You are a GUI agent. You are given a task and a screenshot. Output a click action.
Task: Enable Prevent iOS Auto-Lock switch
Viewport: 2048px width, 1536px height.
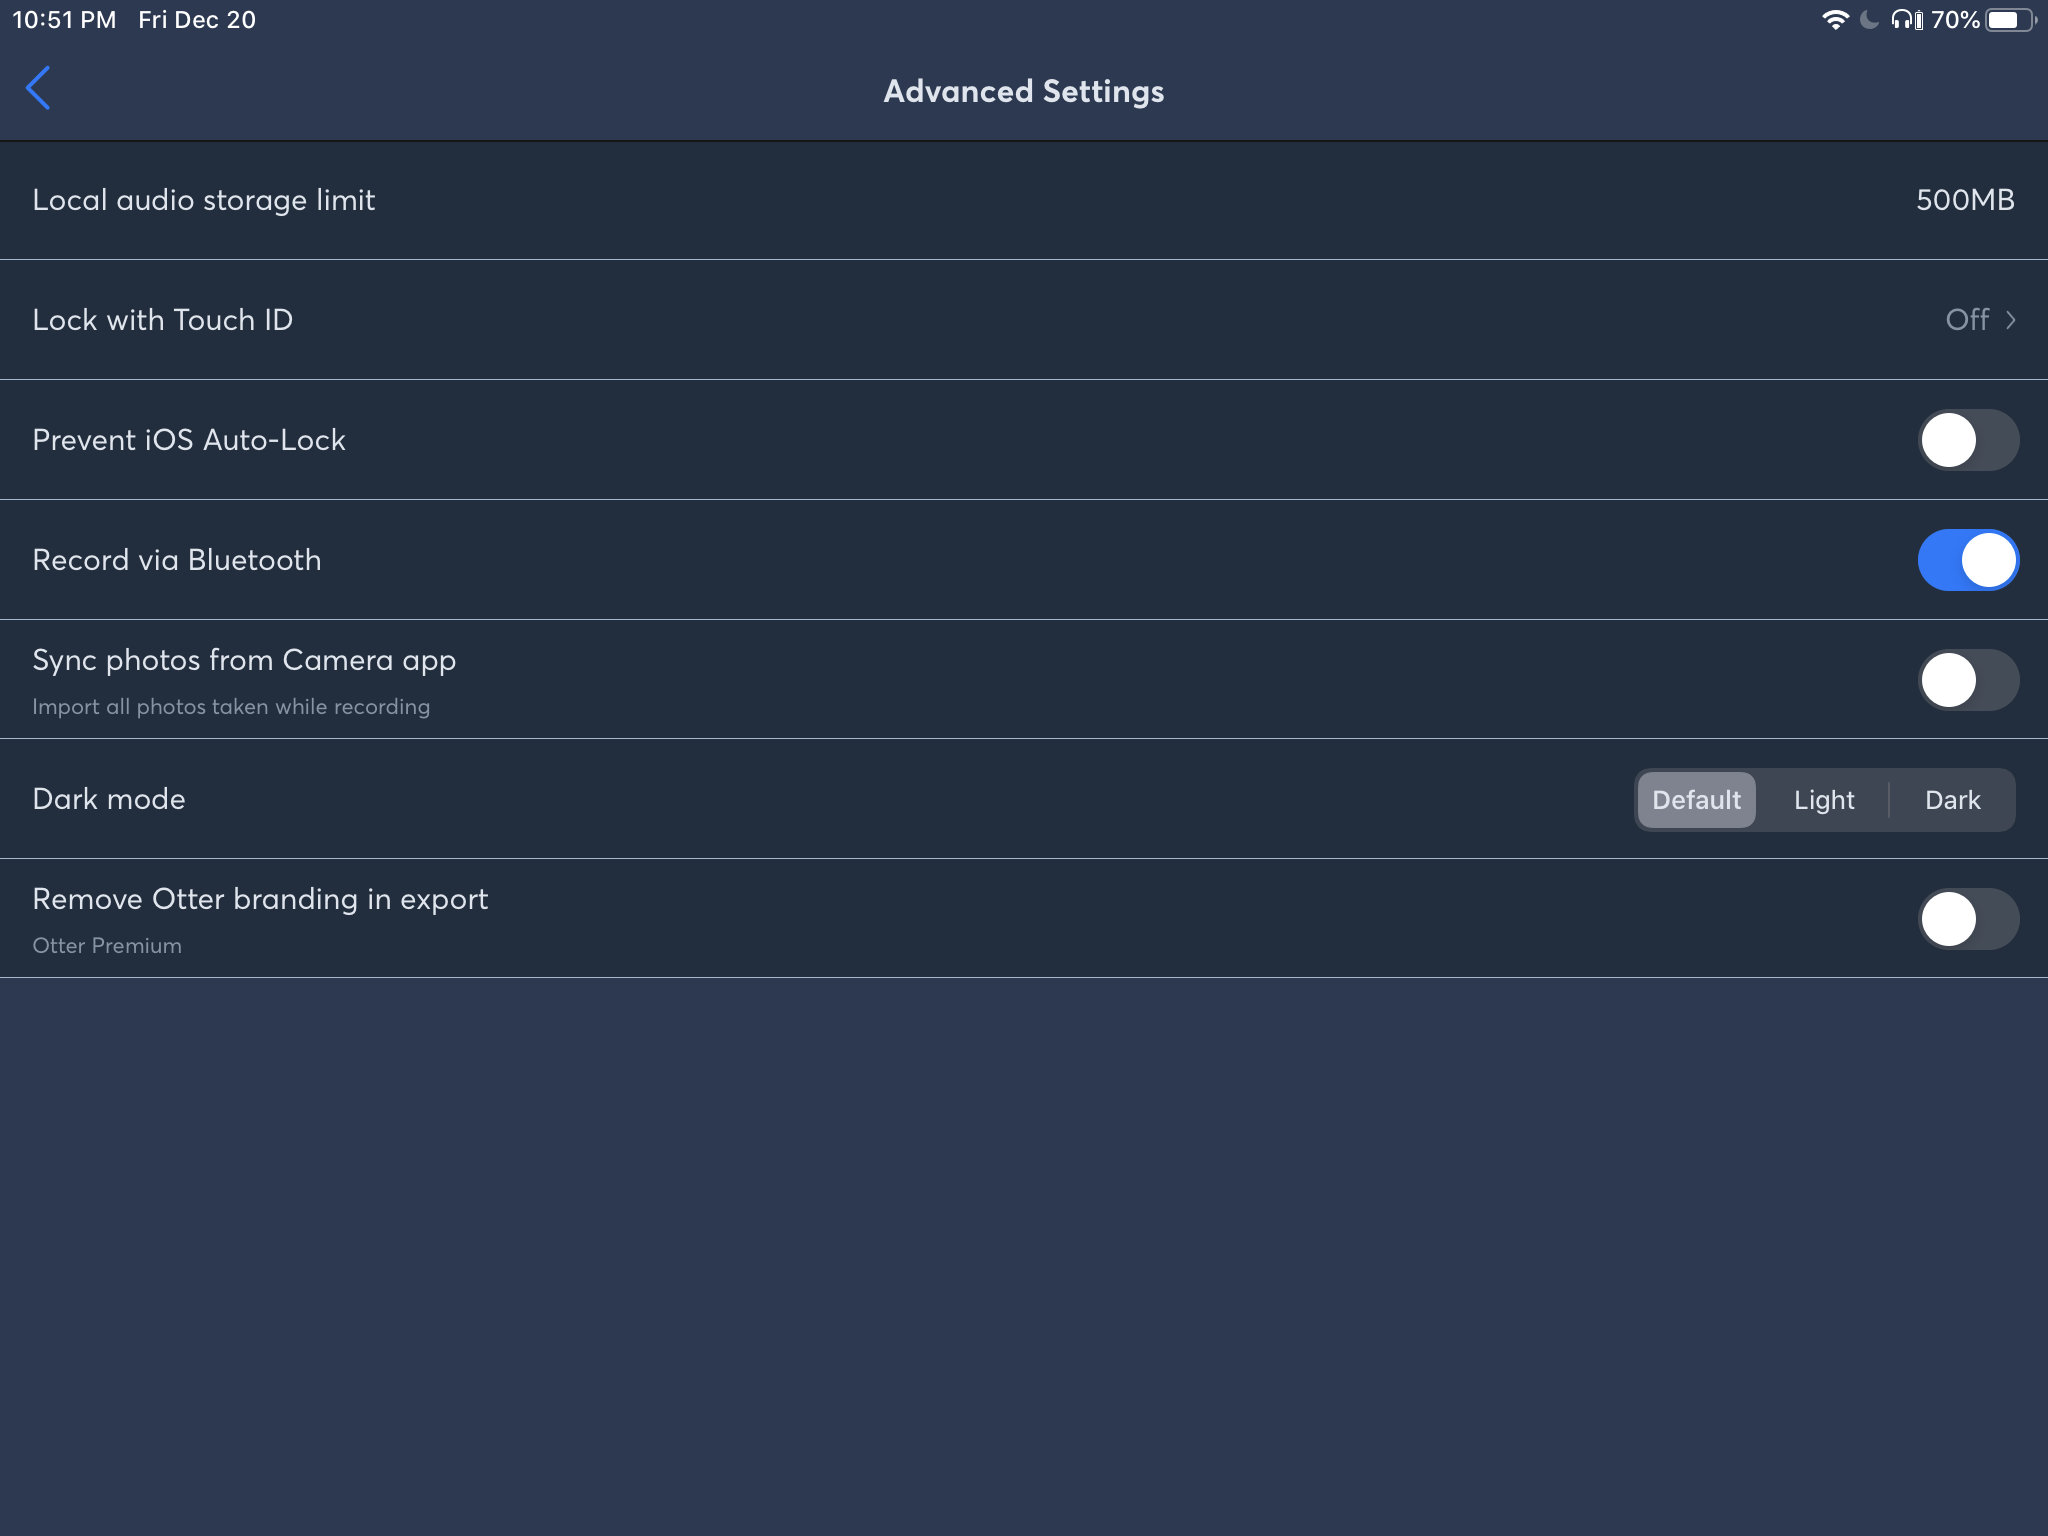(1967, 440)
